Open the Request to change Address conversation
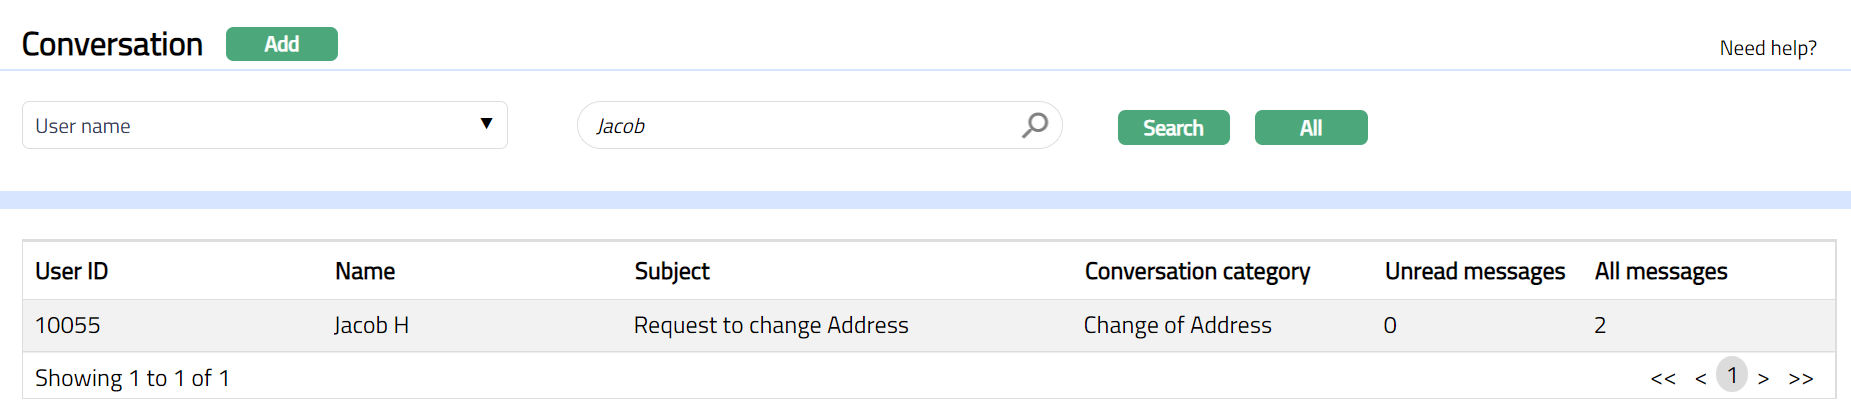1851x416 pixels. (x=771, y=325)
